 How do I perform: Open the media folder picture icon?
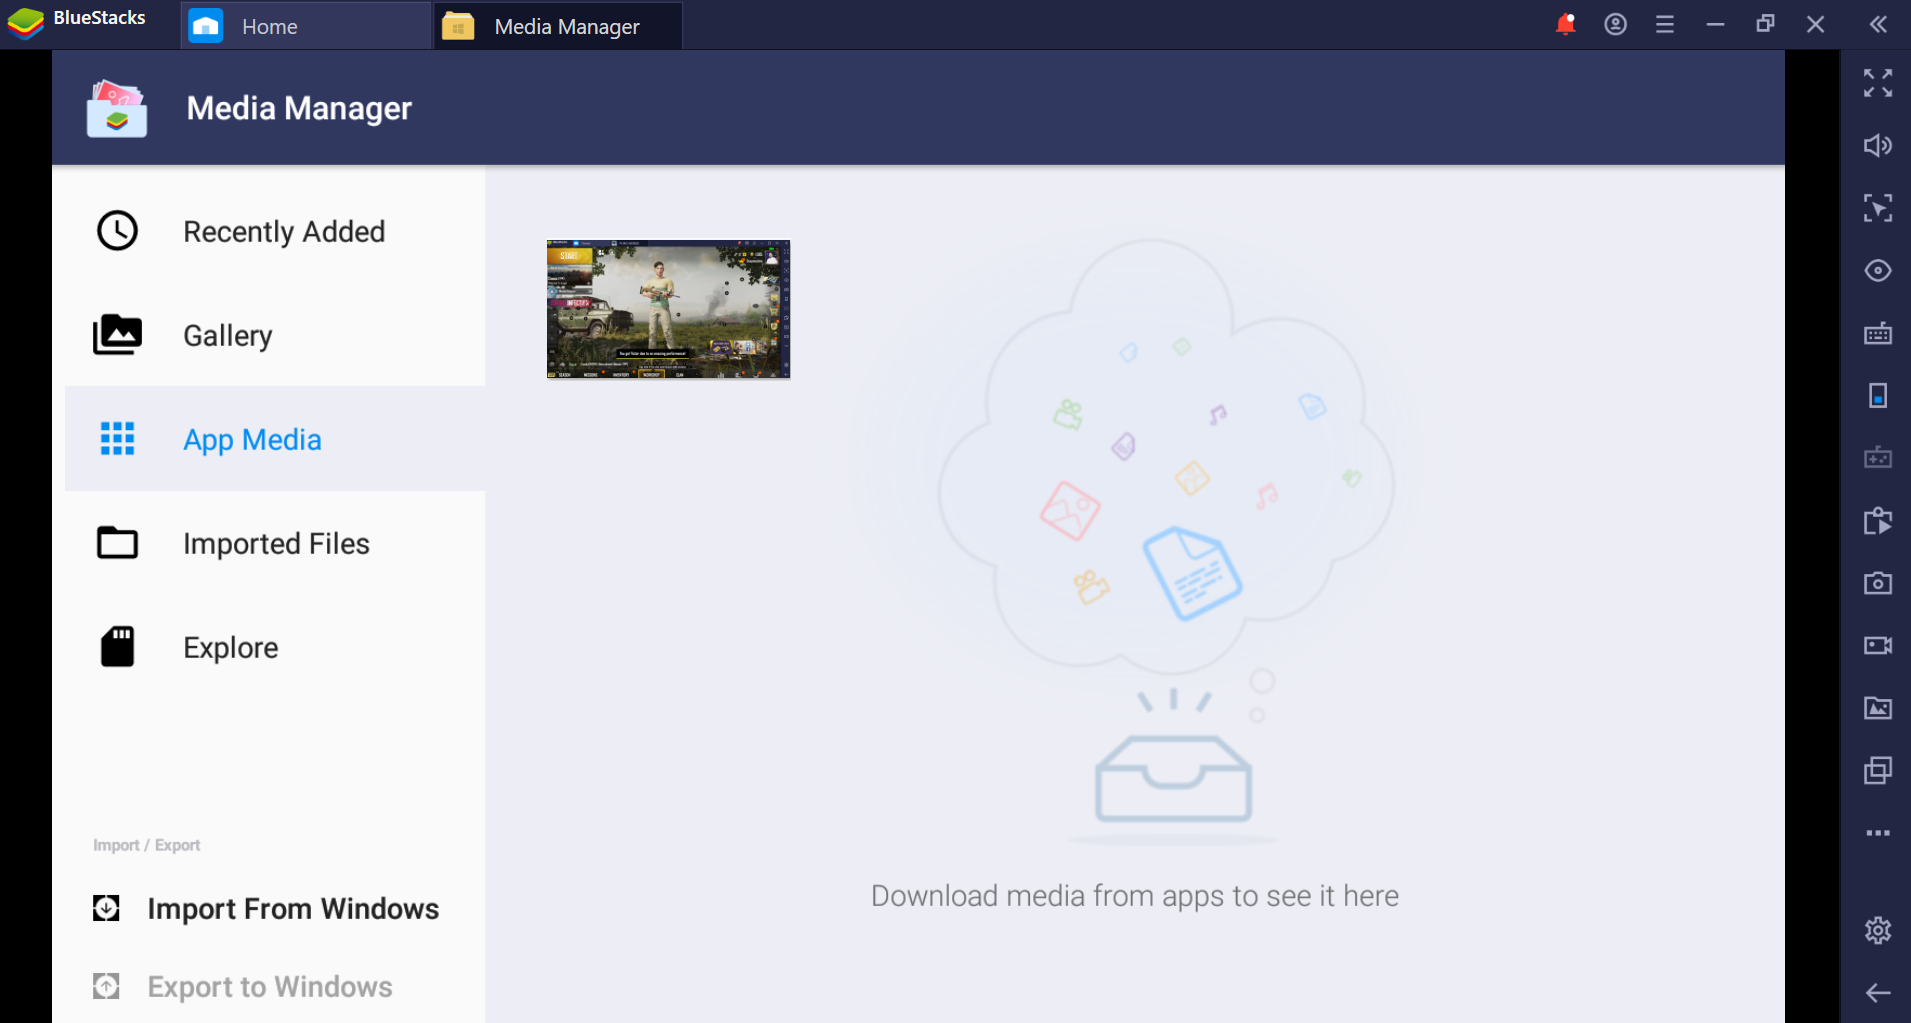pyautogui.click(x=1878, y=708)
